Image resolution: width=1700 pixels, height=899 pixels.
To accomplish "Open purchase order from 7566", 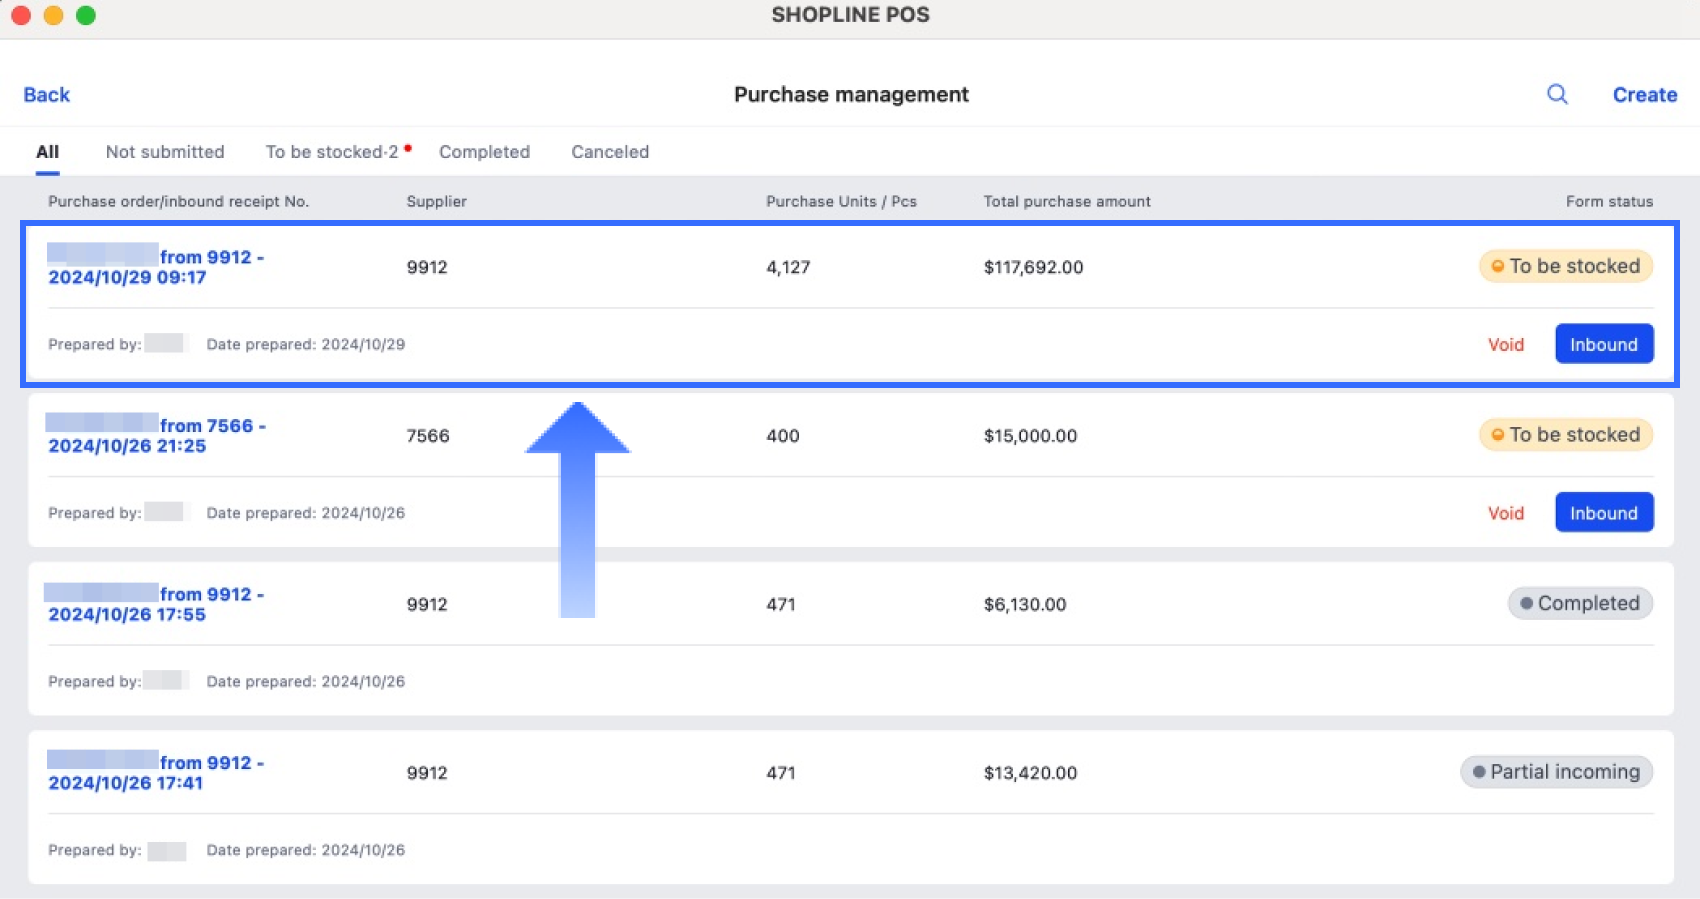I will pos(156,436).
